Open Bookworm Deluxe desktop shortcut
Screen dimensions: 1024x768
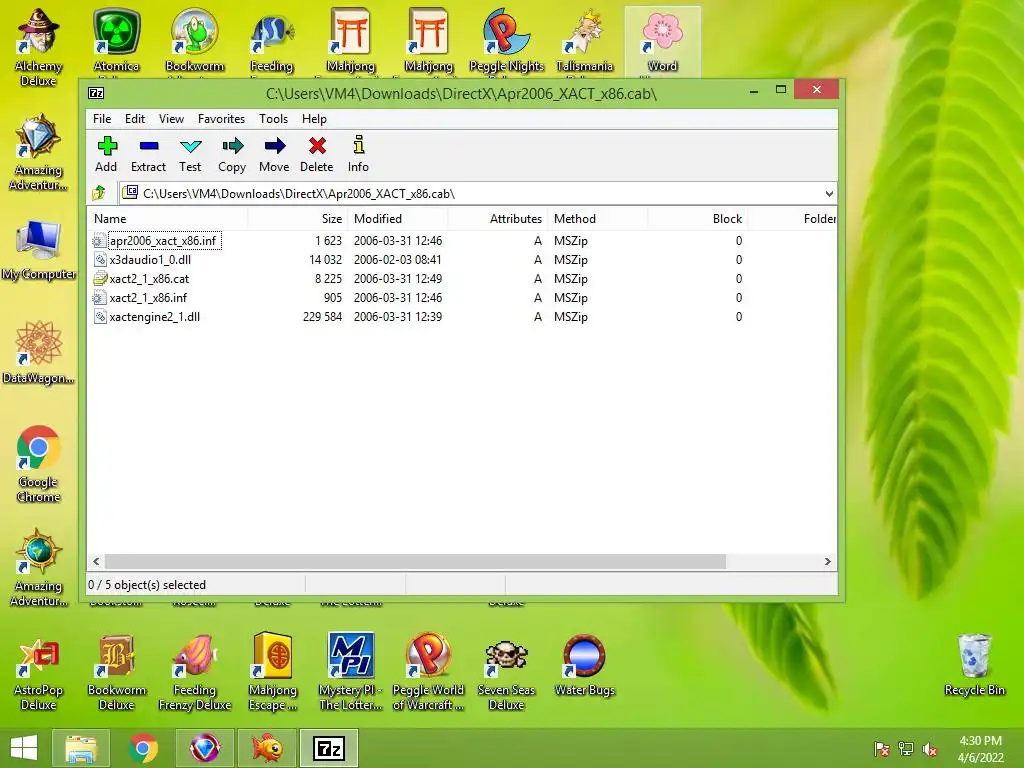tap(116, 673)
